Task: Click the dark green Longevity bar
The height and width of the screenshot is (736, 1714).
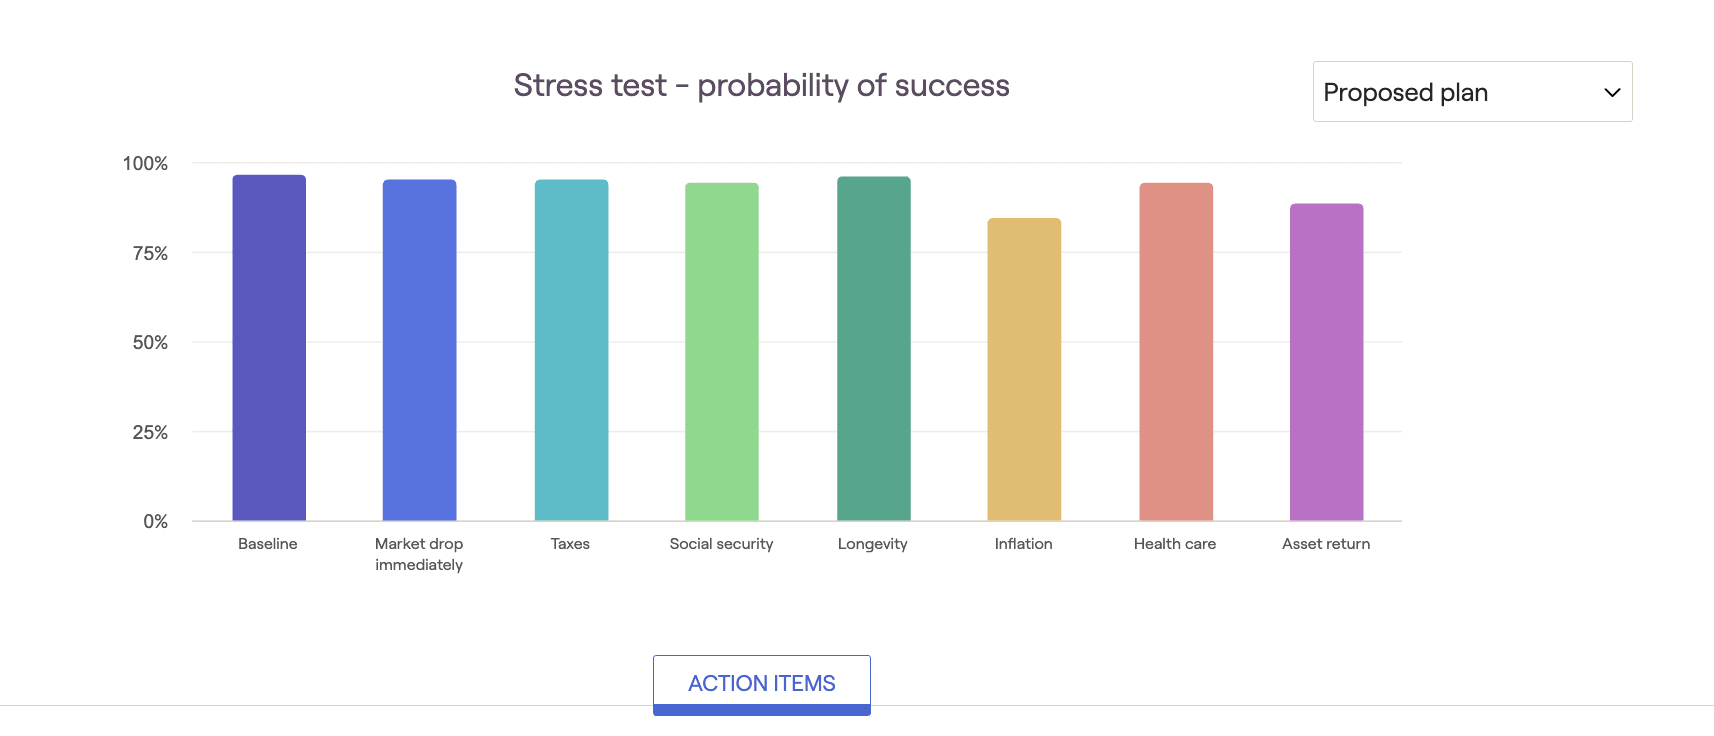Action: 874,349
